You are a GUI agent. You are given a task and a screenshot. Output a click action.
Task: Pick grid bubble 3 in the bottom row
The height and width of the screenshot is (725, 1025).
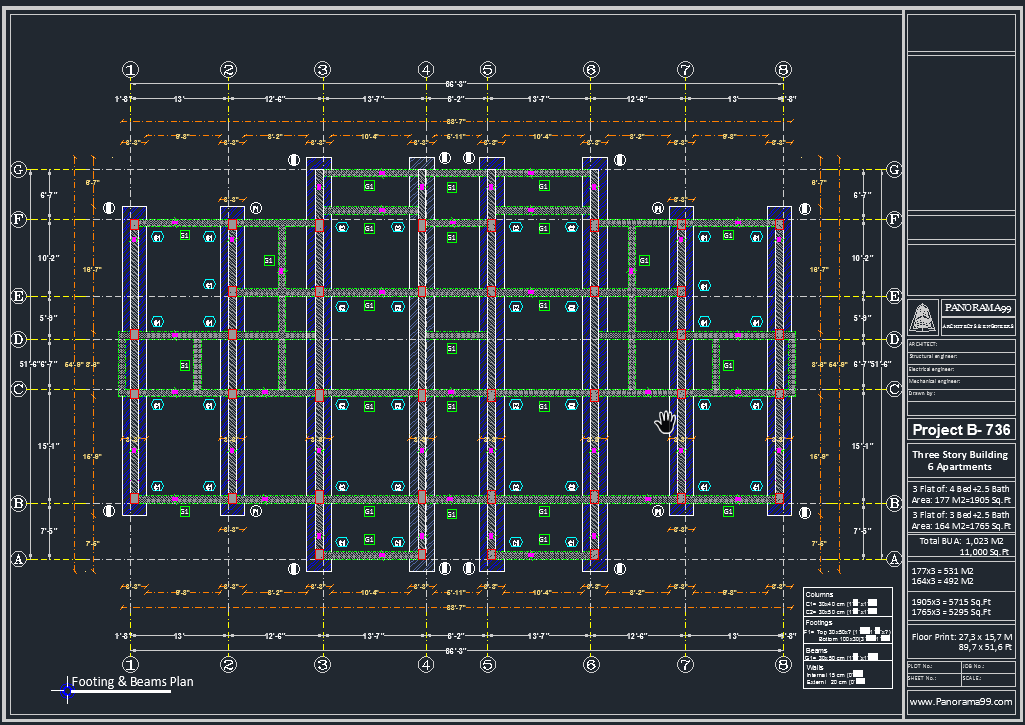coord(322,665)
